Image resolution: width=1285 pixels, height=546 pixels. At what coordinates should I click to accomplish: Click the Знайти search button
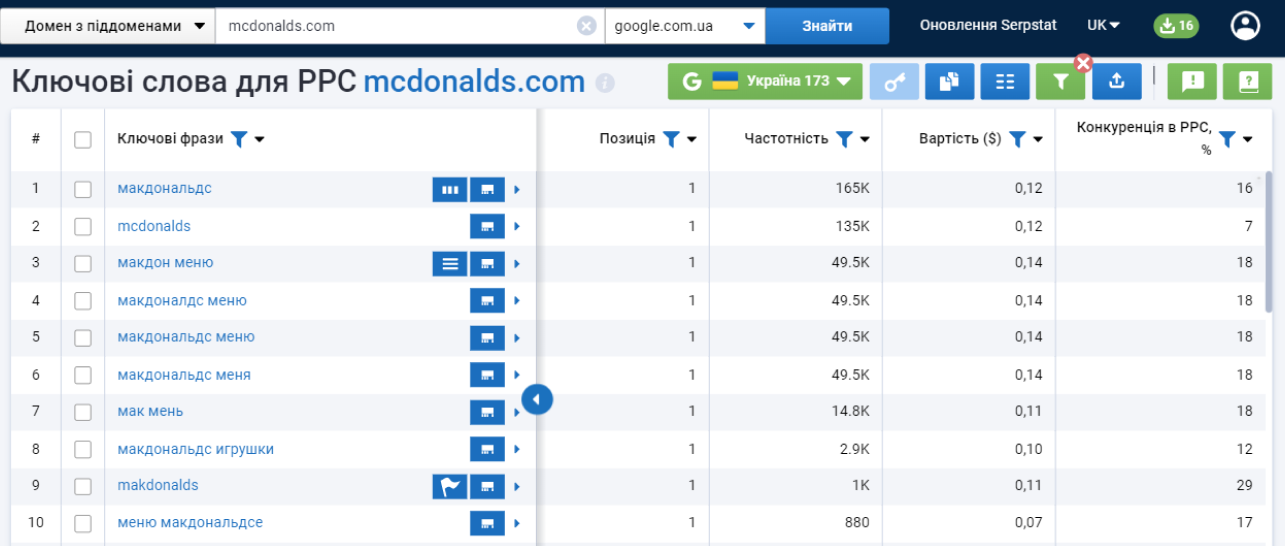[827, 26]
